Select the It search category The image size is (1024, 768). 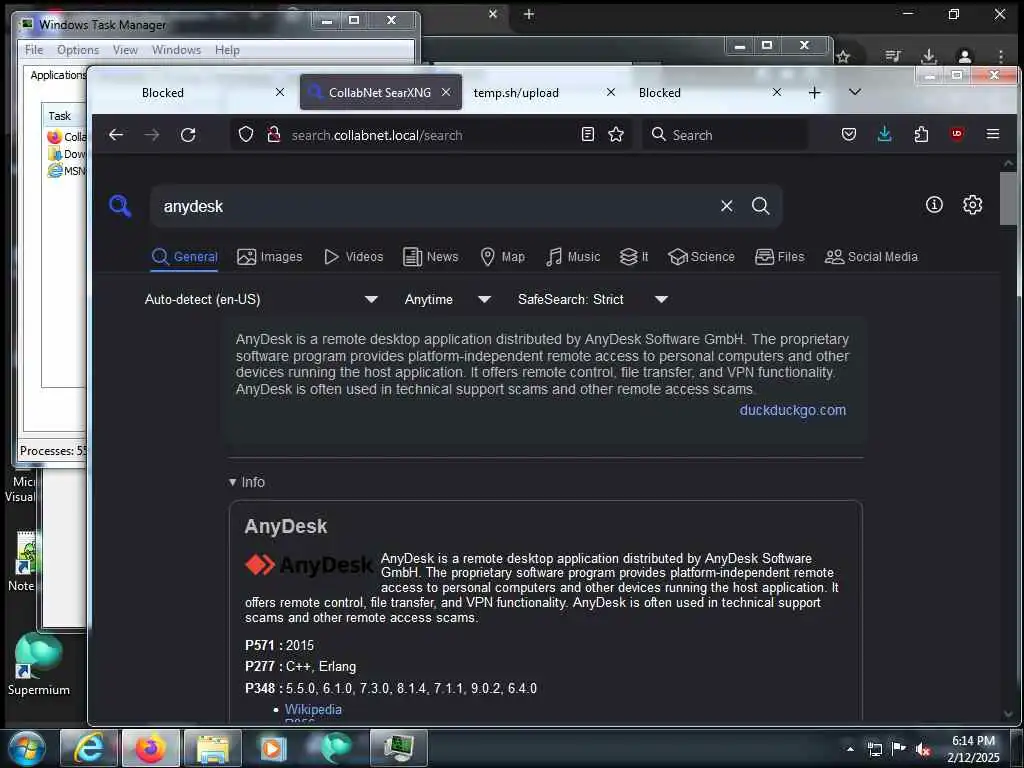(x=633, y=257)
